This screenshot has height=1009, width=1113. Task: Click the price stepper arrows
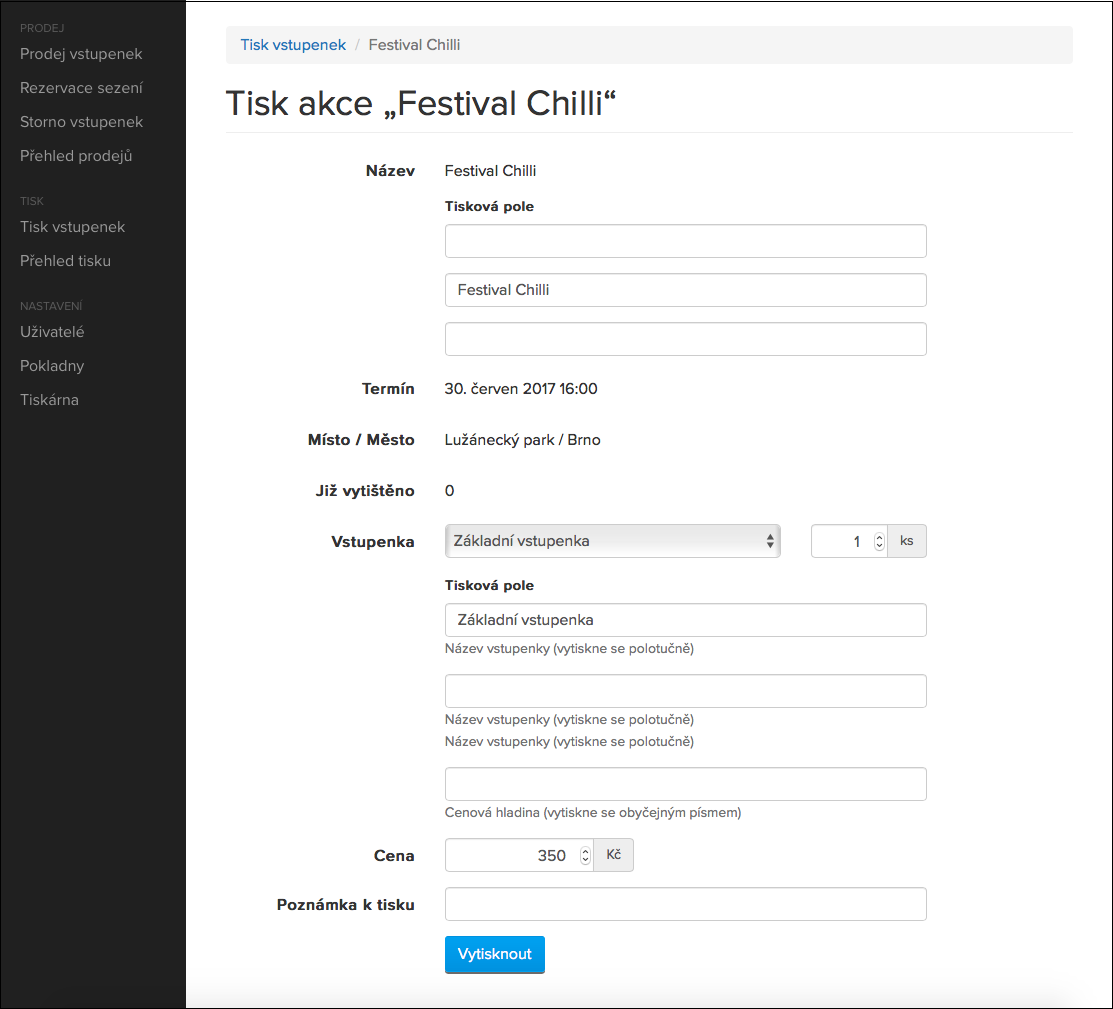click(585, 855)
